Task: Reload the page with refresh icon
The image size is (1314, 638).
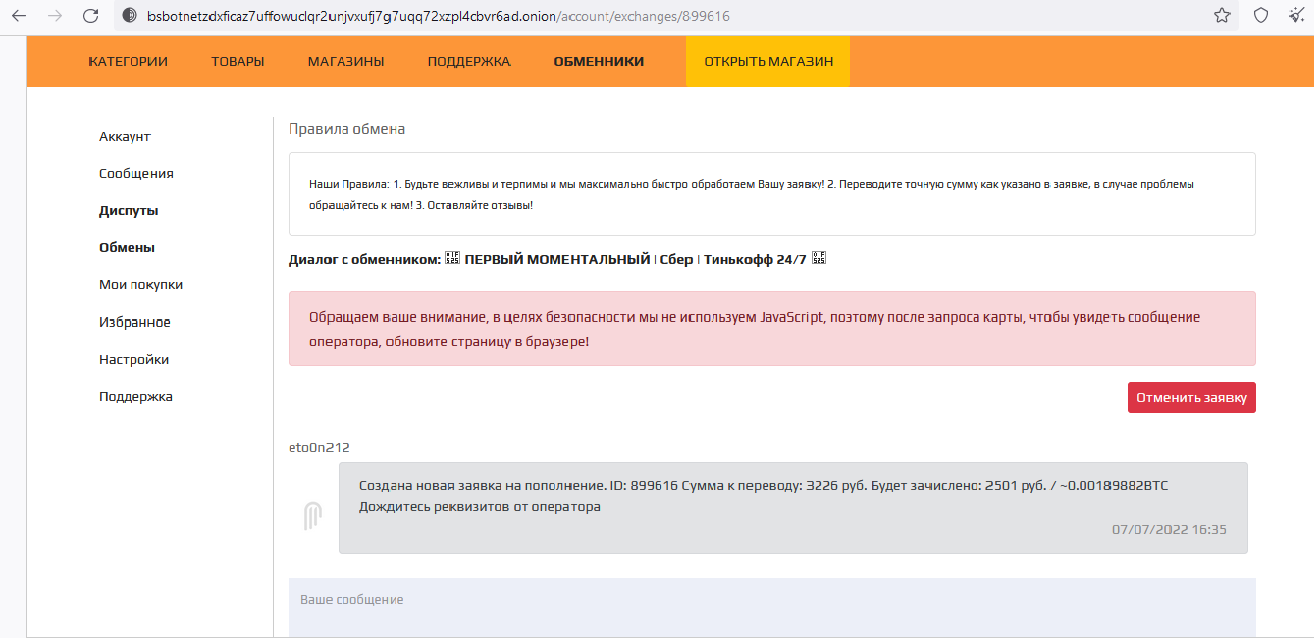Action: point(91,16)
